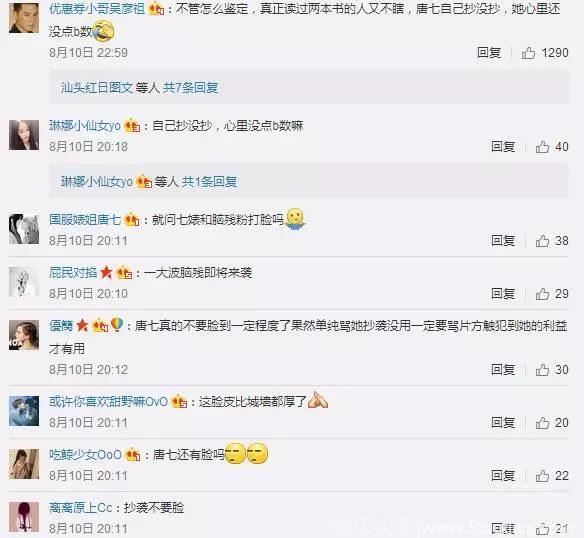The width and height of the screenshot is (584, 538).
Task: Click thumbs-up on 琳娜小仙女yo's comment
Action: (542, 147)
